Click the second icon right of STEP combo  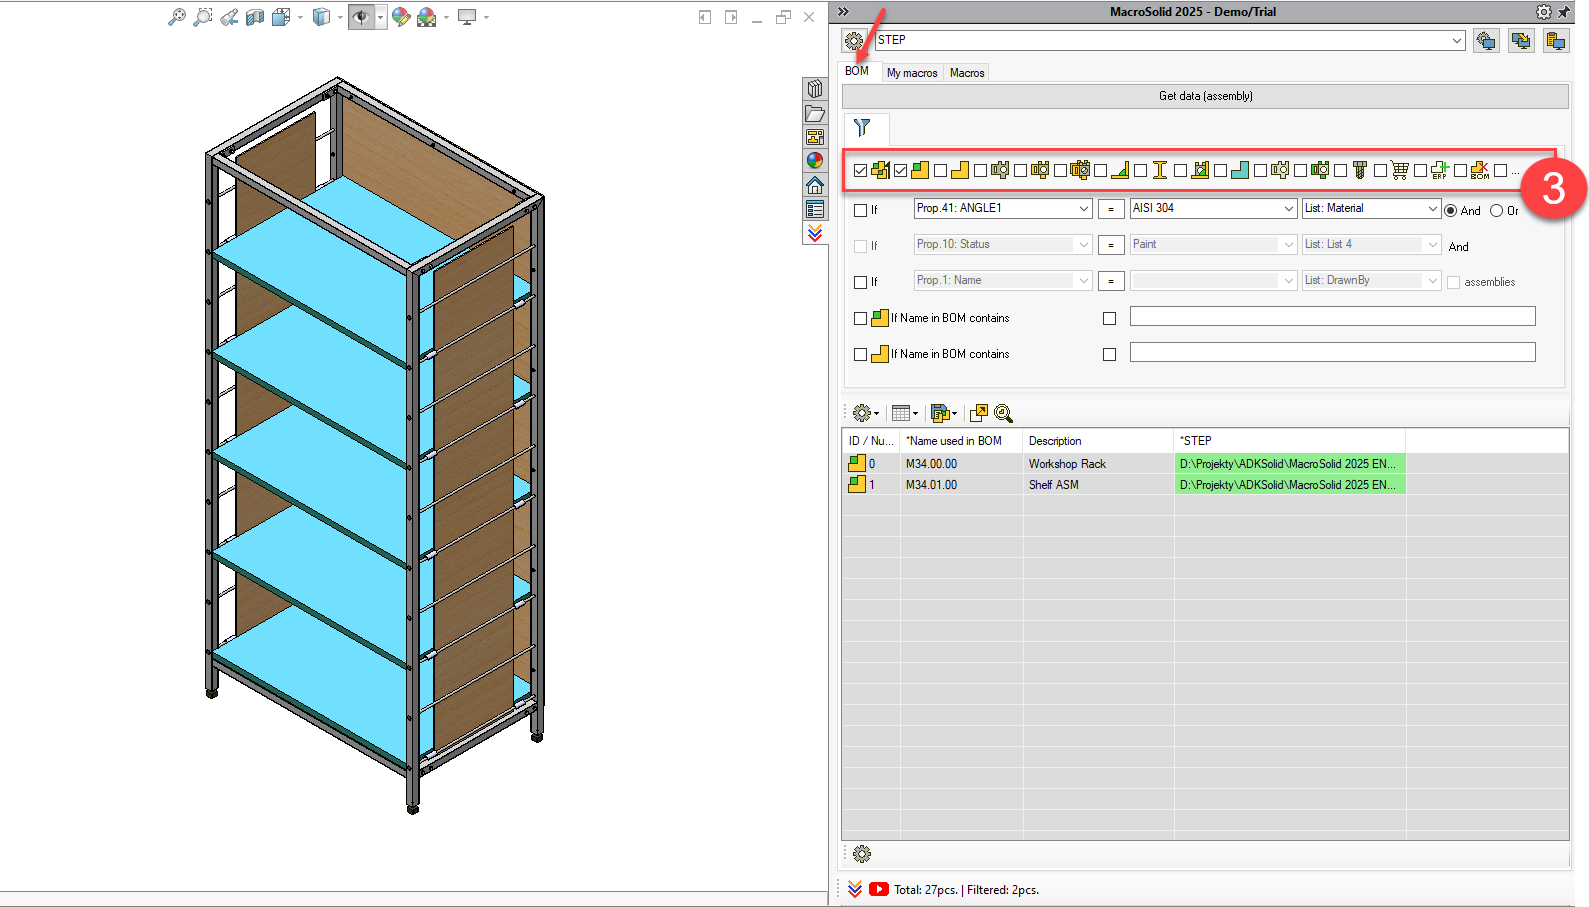coord(1521,41)
